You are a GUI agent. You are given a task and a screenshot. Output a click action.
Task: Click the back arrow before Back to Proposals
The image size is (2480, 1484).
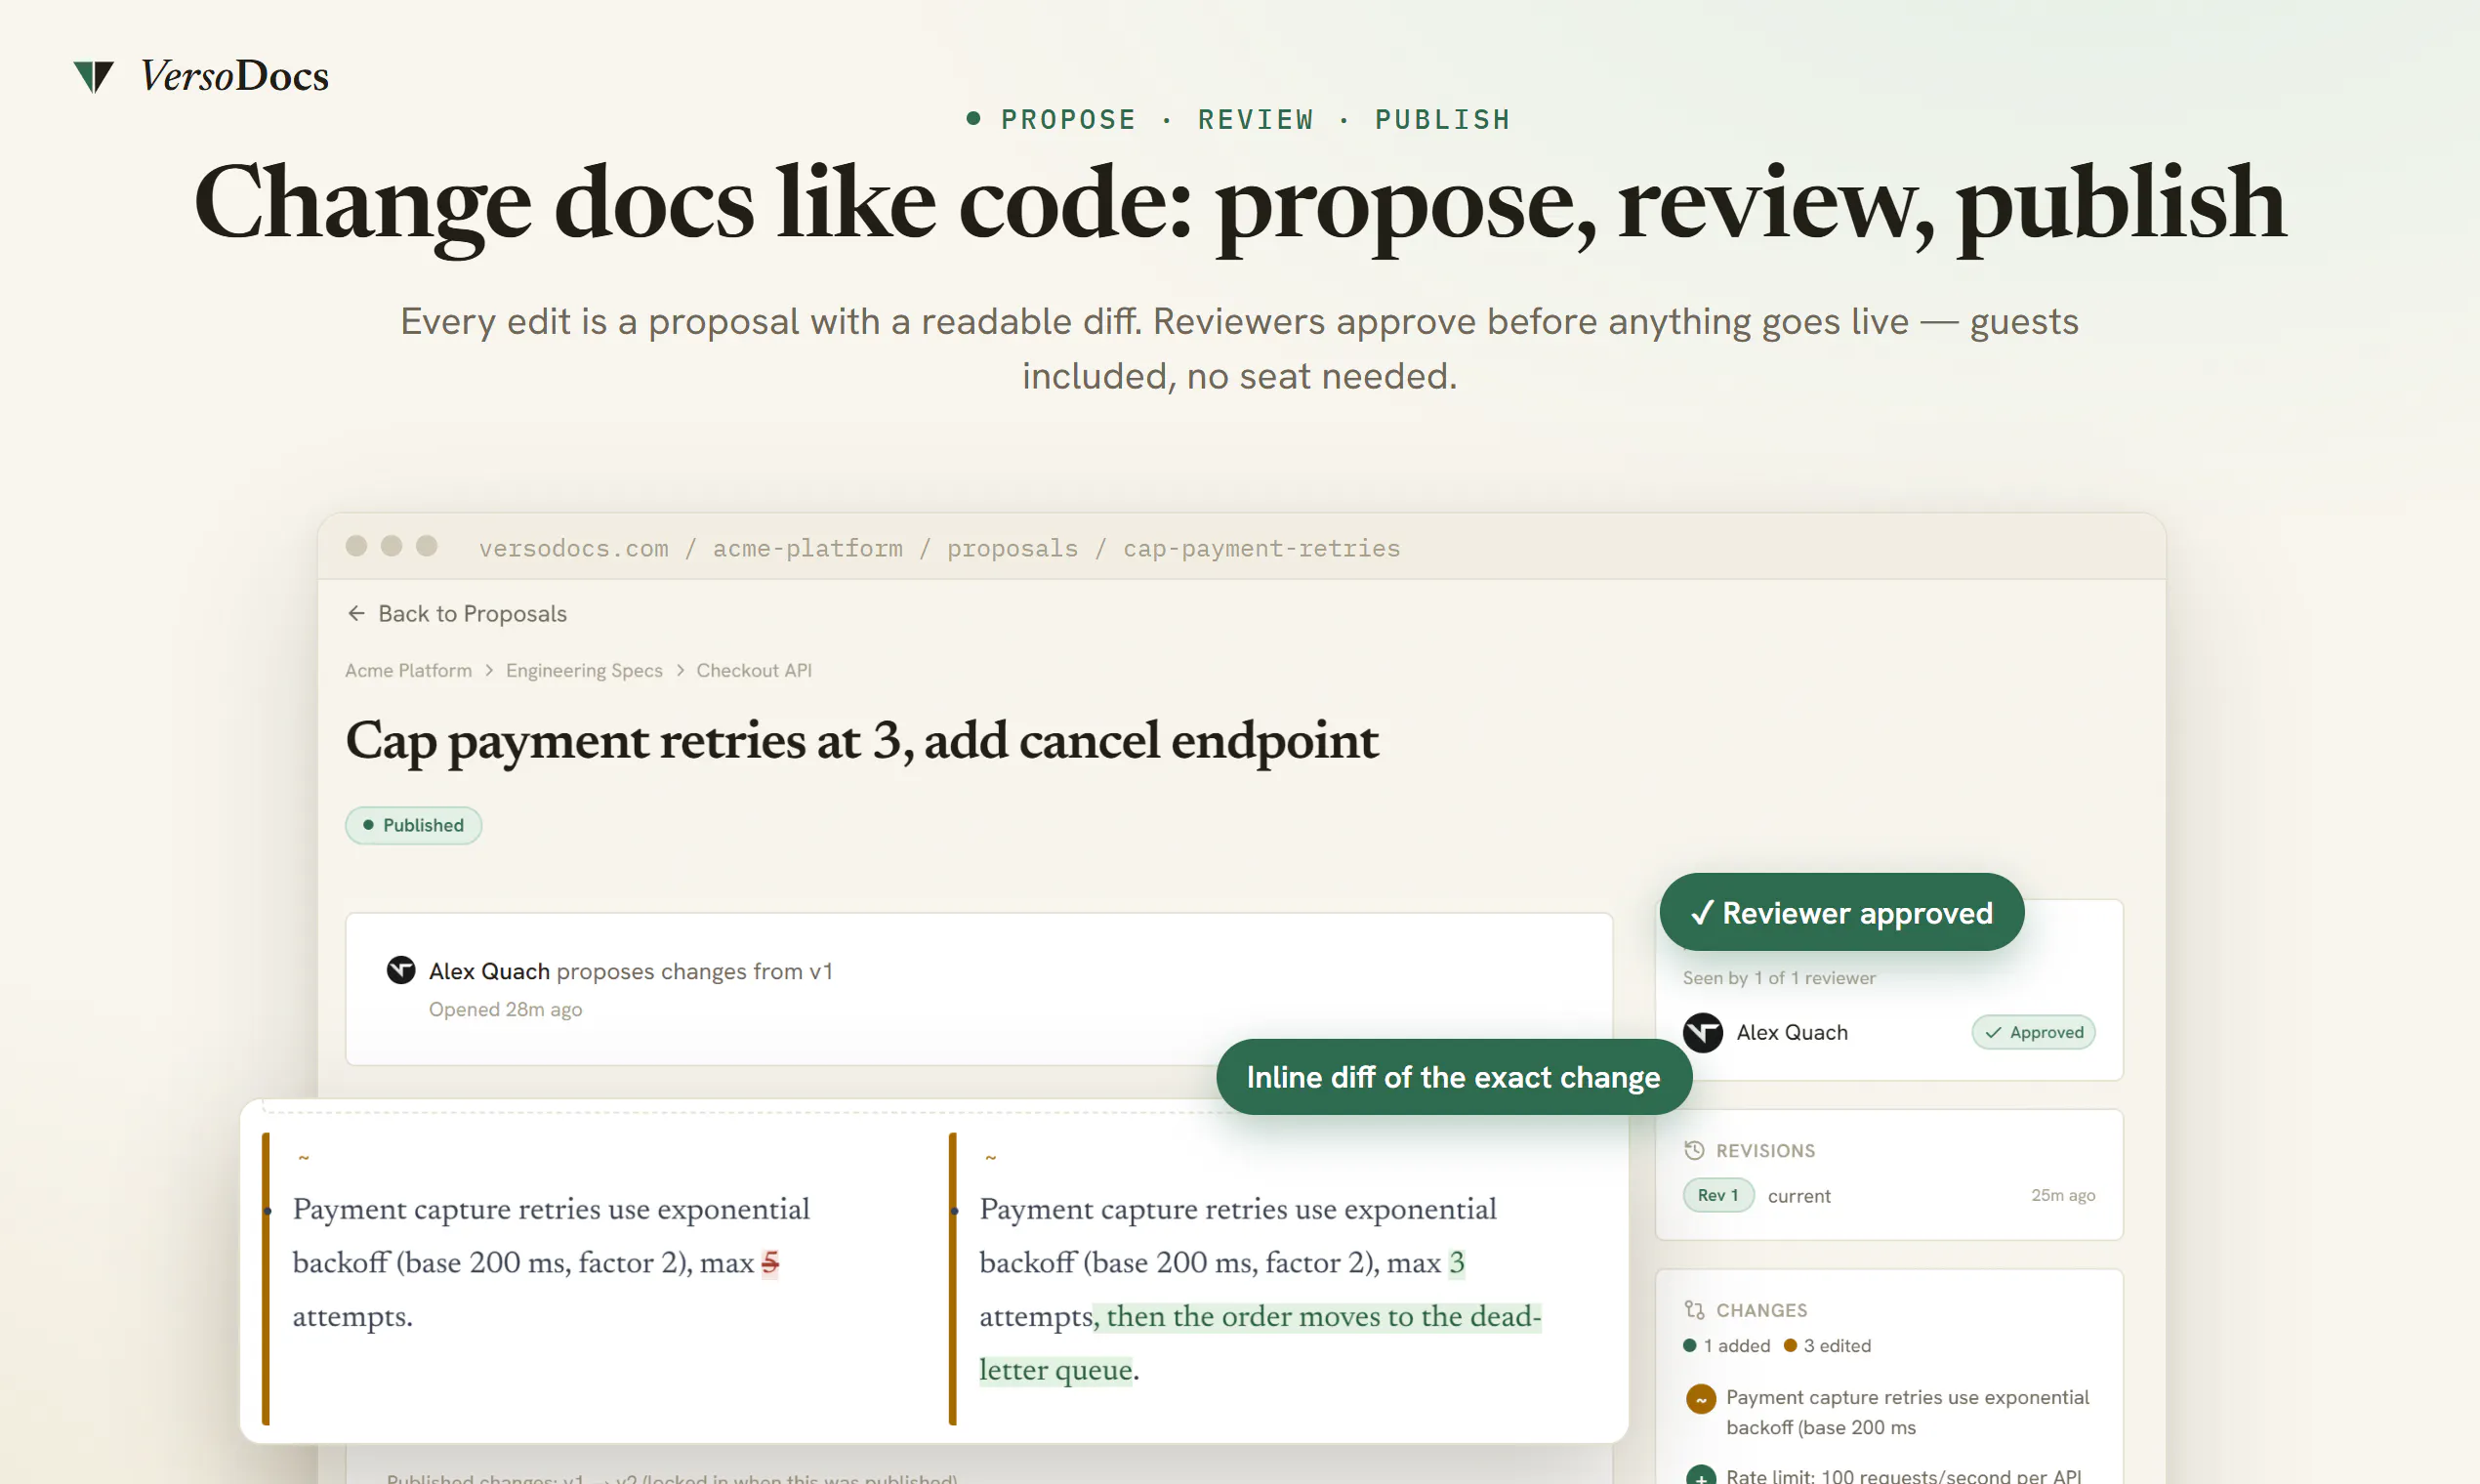point(356,613)
